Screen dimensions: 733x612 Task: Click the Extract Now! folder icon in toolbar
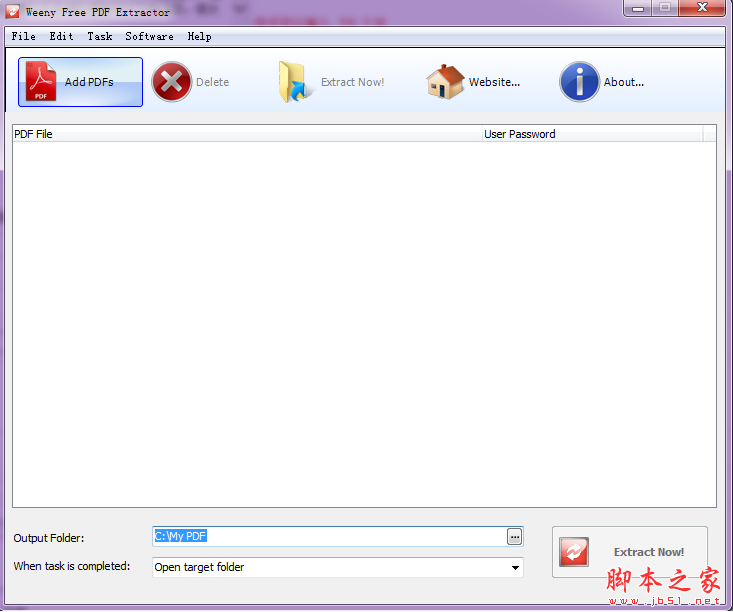point(295,82)
